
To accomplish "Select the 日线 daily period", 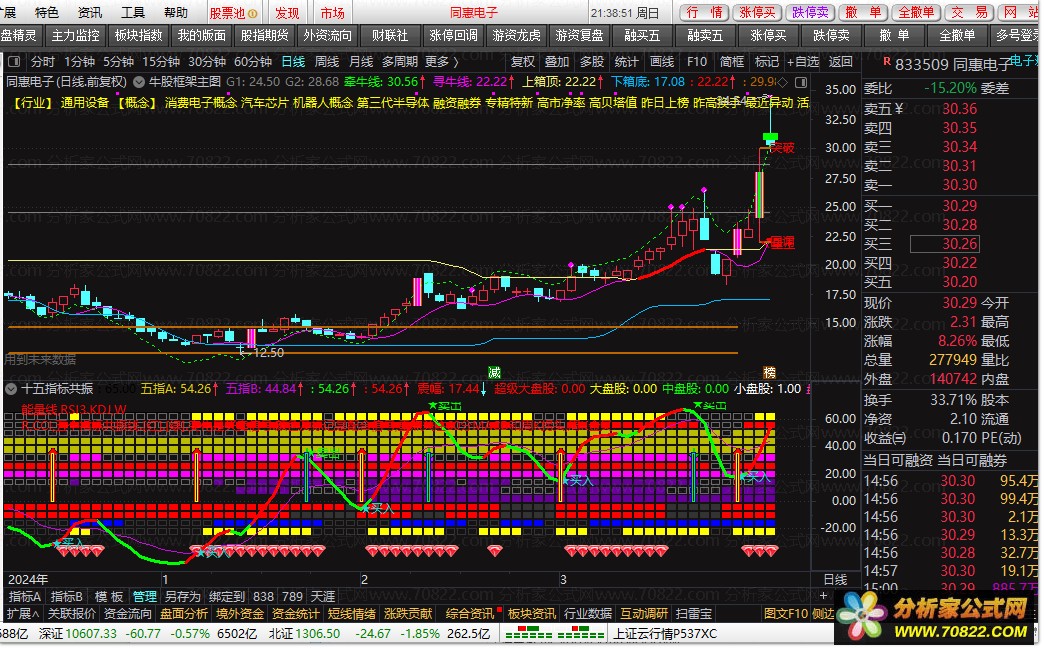I will pyautogui.click(x=293, y=62).
